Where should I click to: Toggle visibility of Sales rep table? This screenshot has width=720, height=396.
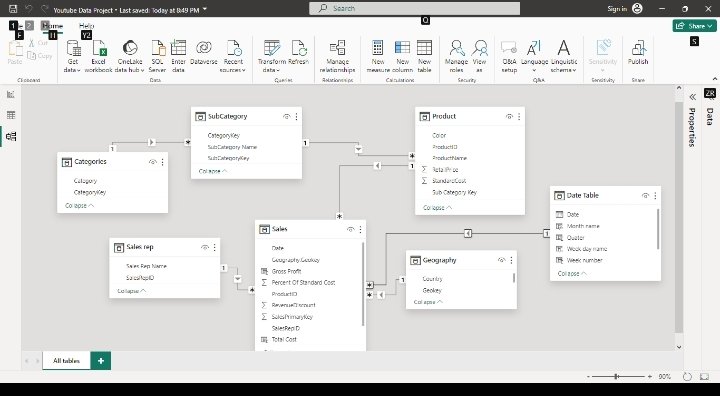pyautogui.click(x=205, y=247)
